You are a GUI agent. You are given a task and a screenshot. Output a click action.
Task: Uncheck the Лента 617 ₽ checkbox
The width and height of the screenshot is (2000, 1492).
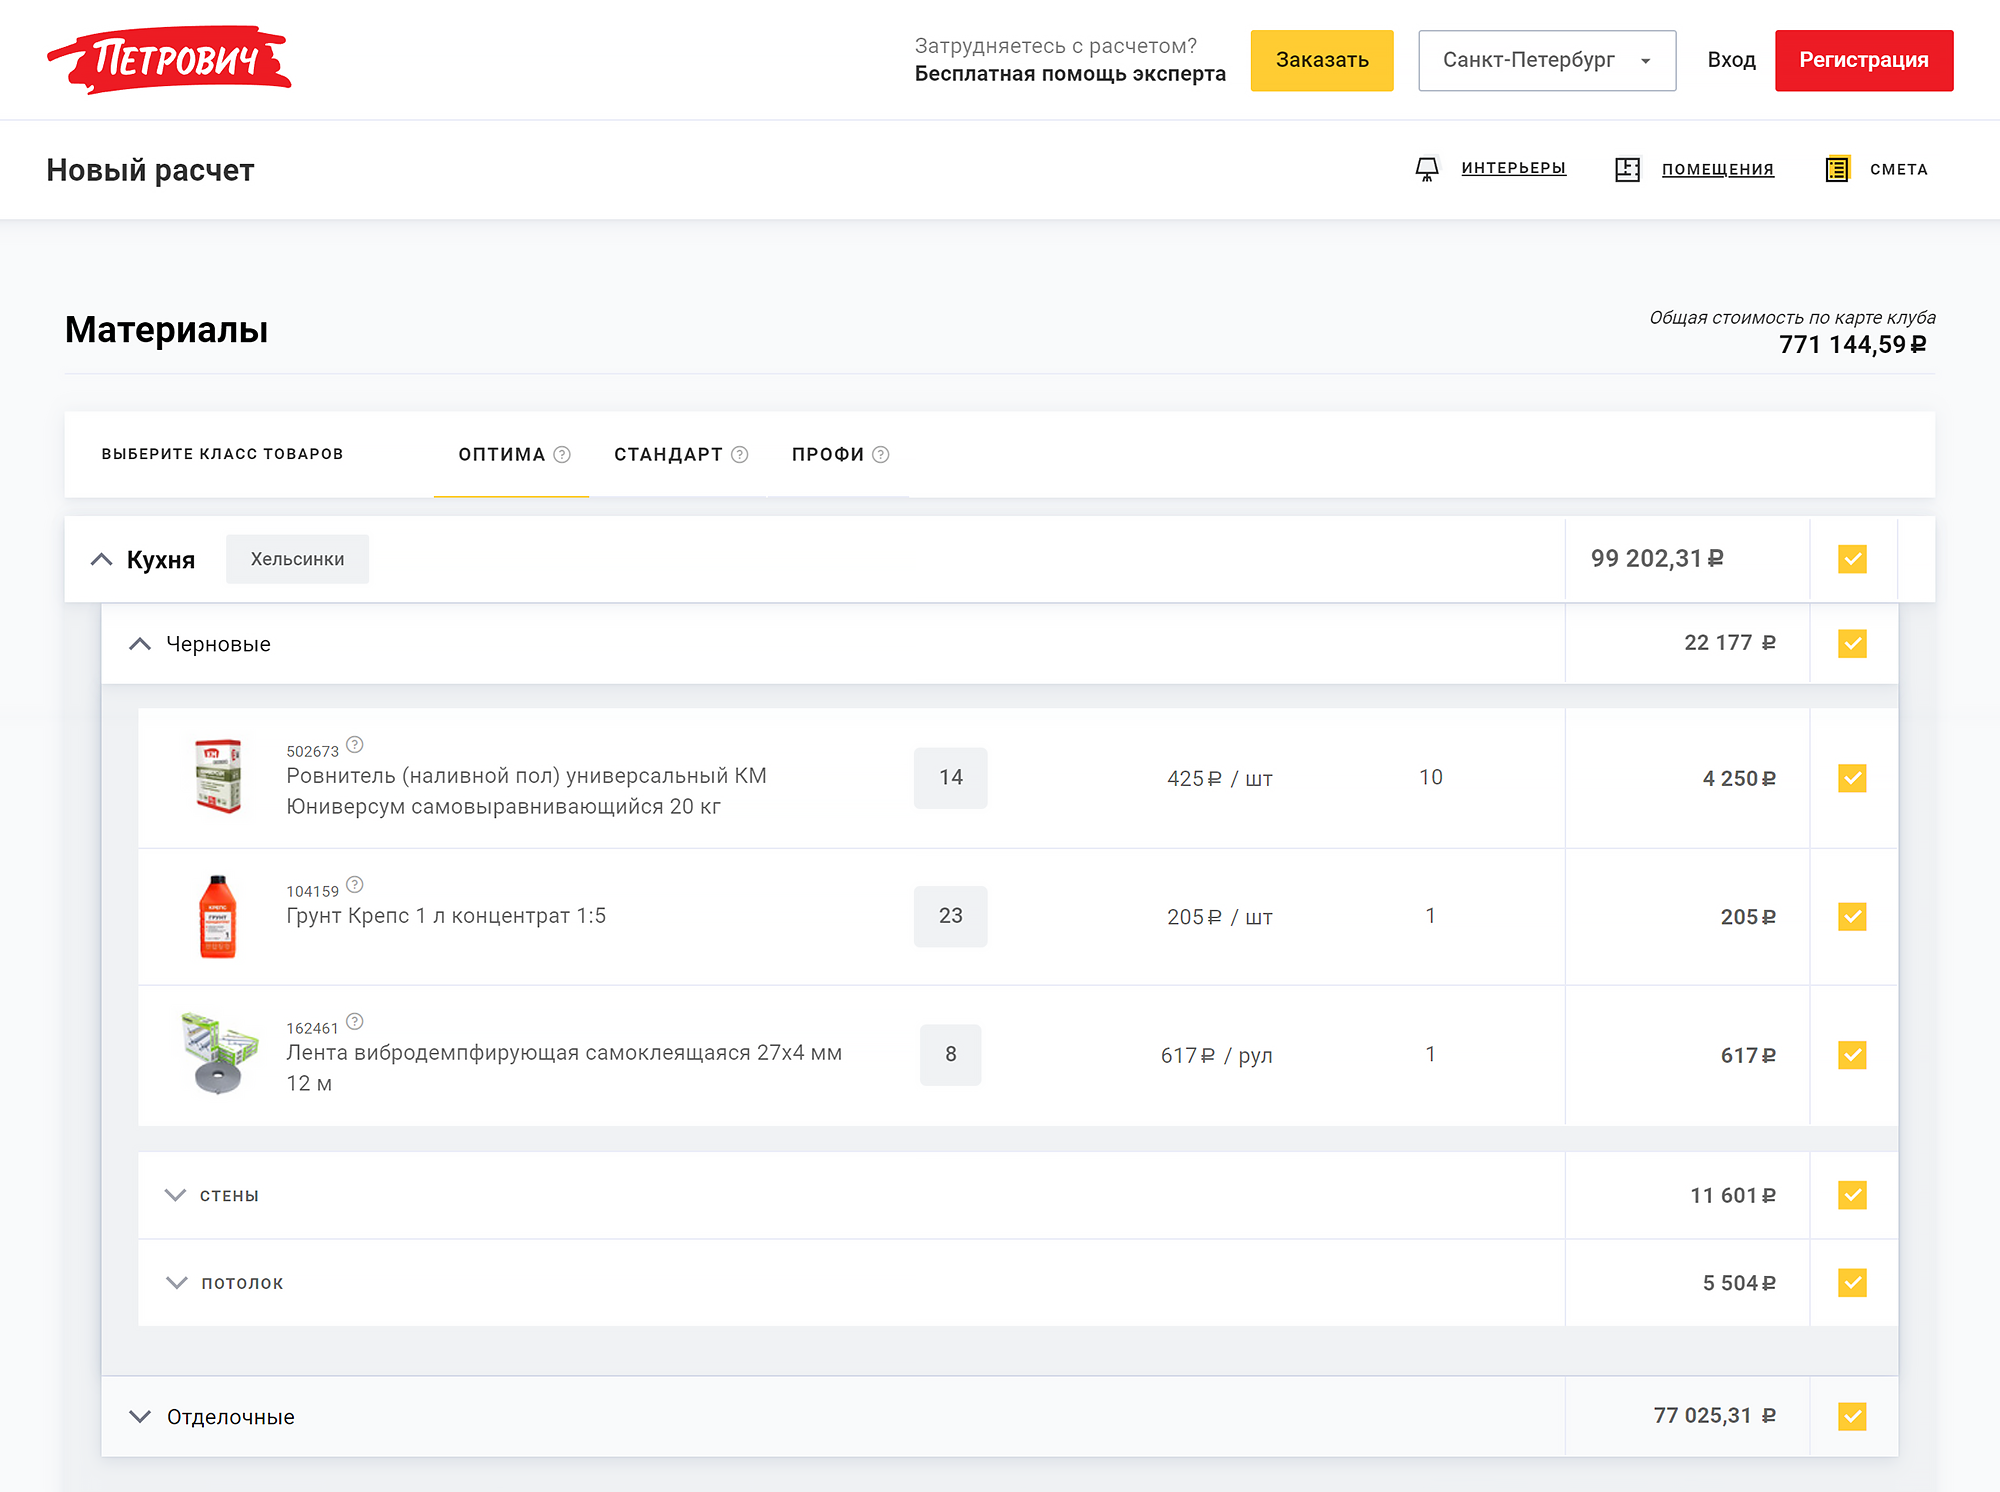(1852, 1055)
